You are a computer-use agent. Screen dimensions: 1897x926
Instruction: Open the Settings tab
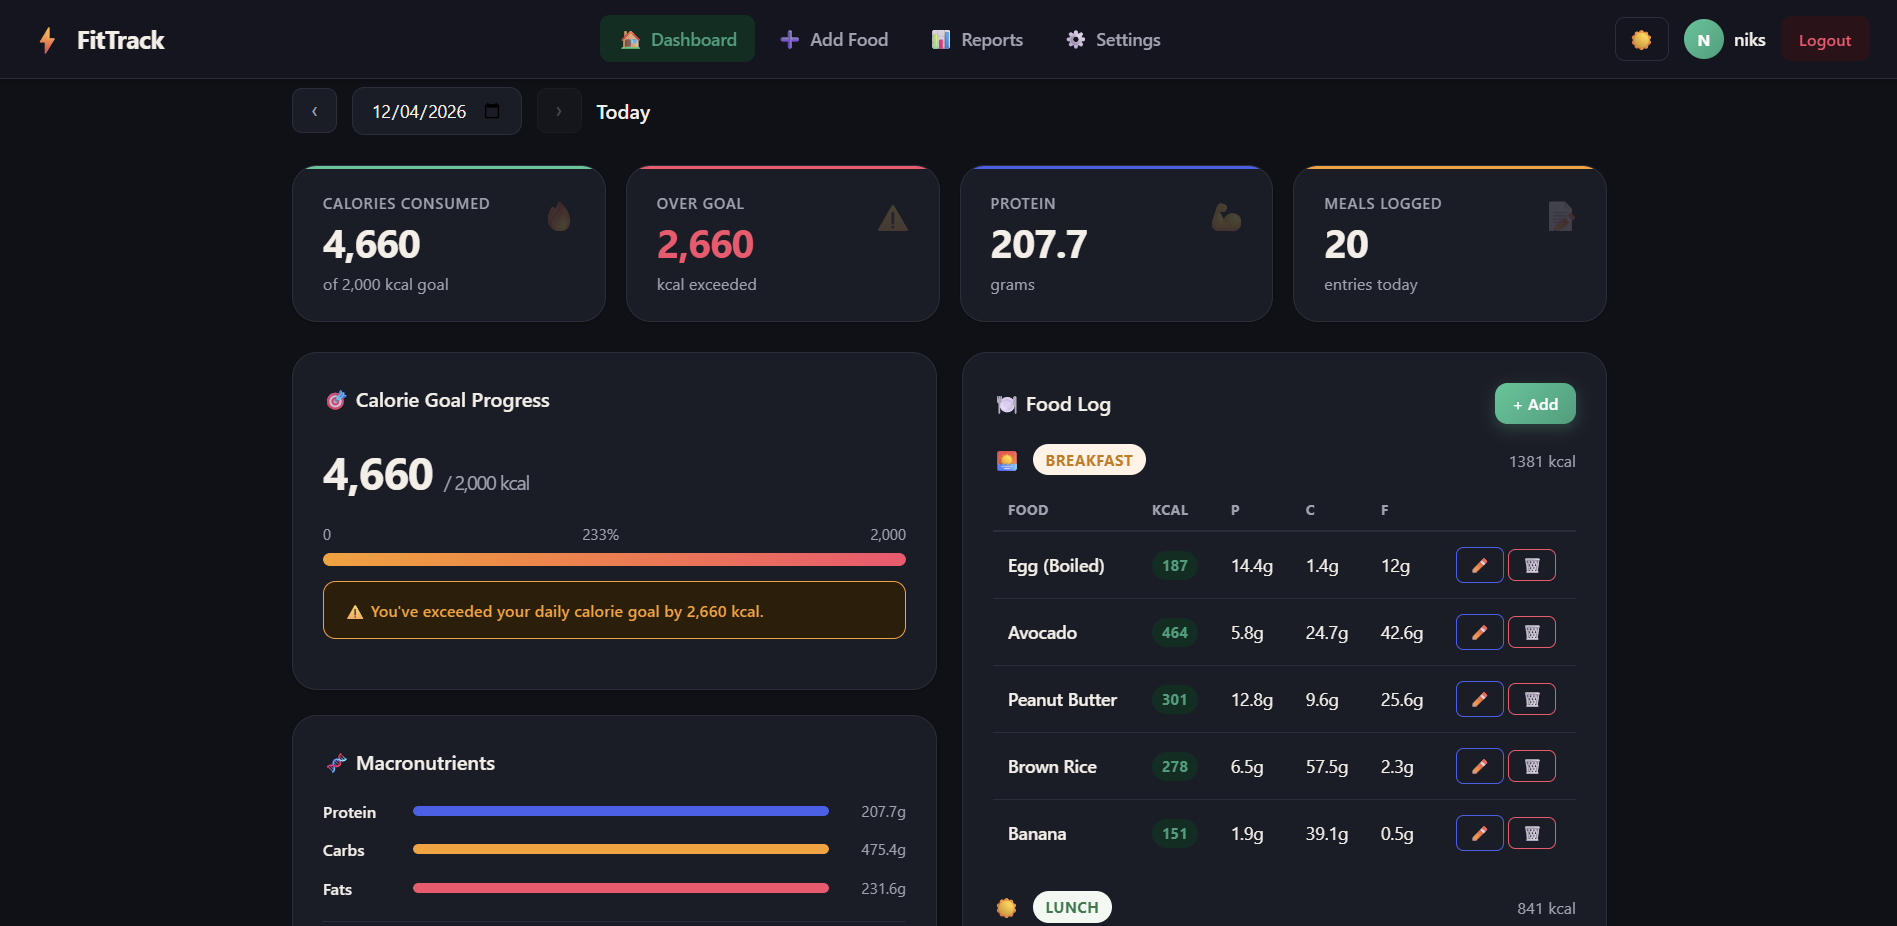[1113, 40]
